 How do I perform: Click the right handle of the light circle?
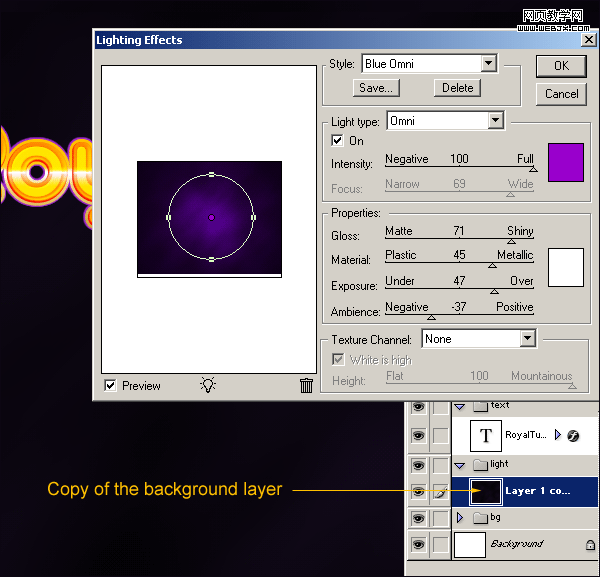click(253, 217)
